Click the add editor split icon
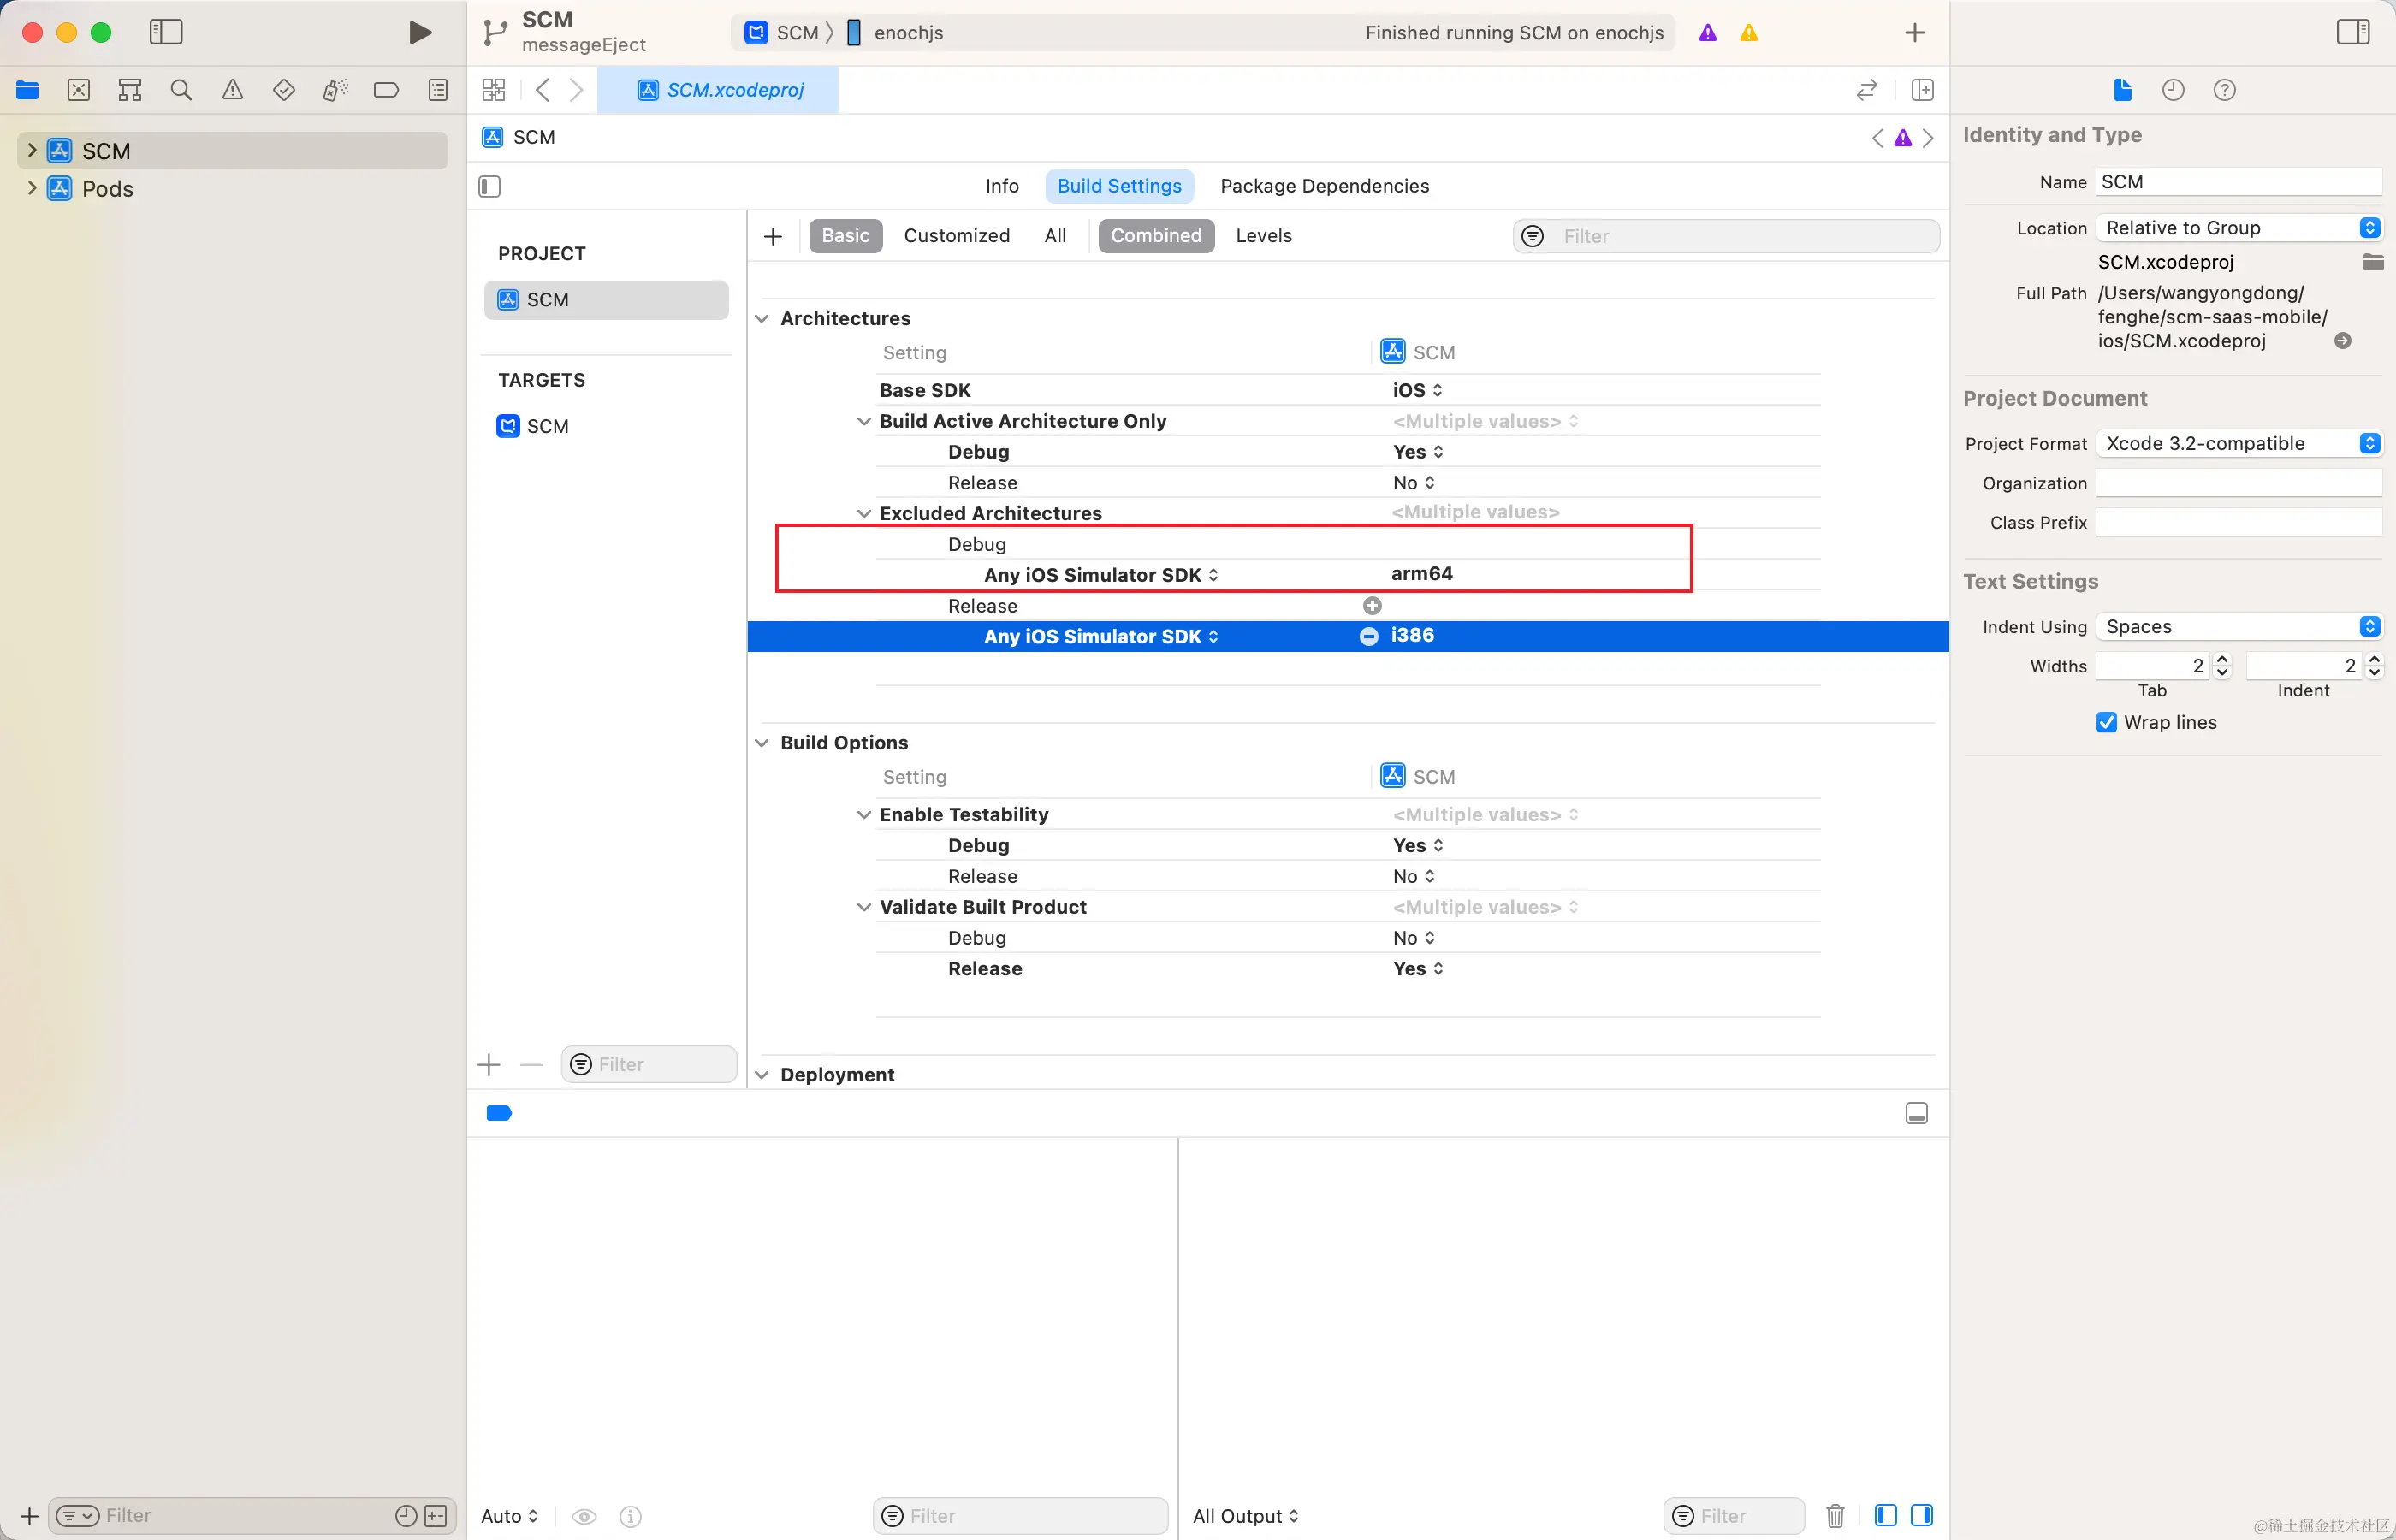 pos(1922,90)
